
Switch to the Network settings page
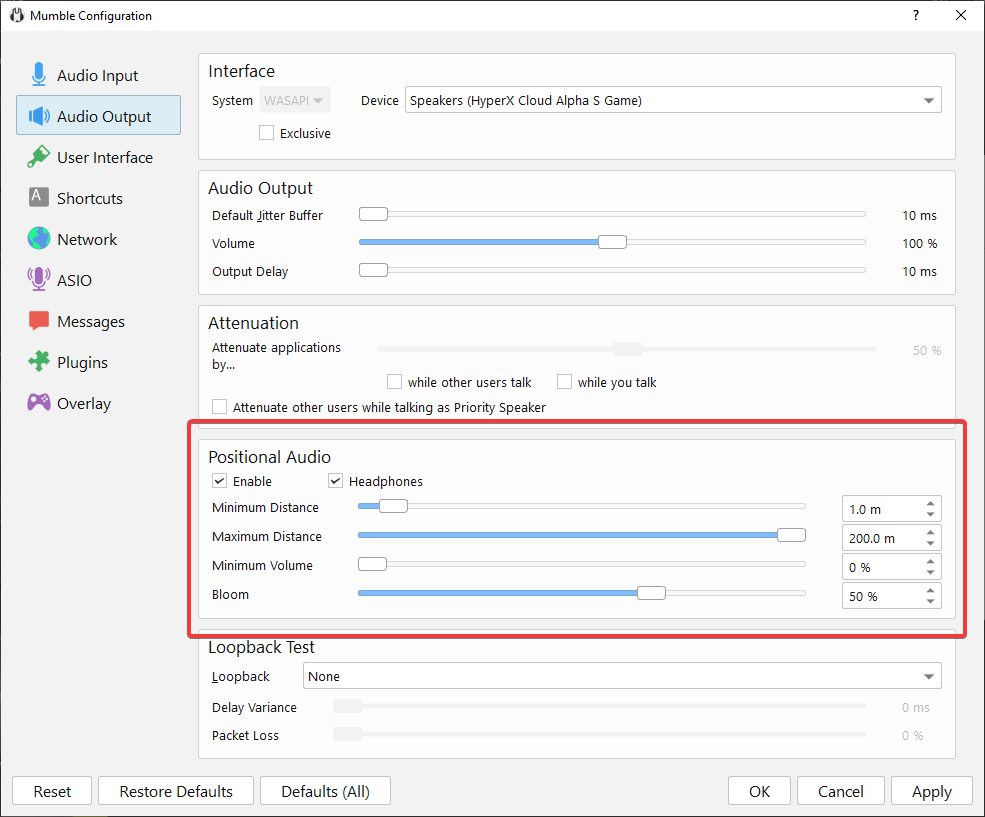99,239
